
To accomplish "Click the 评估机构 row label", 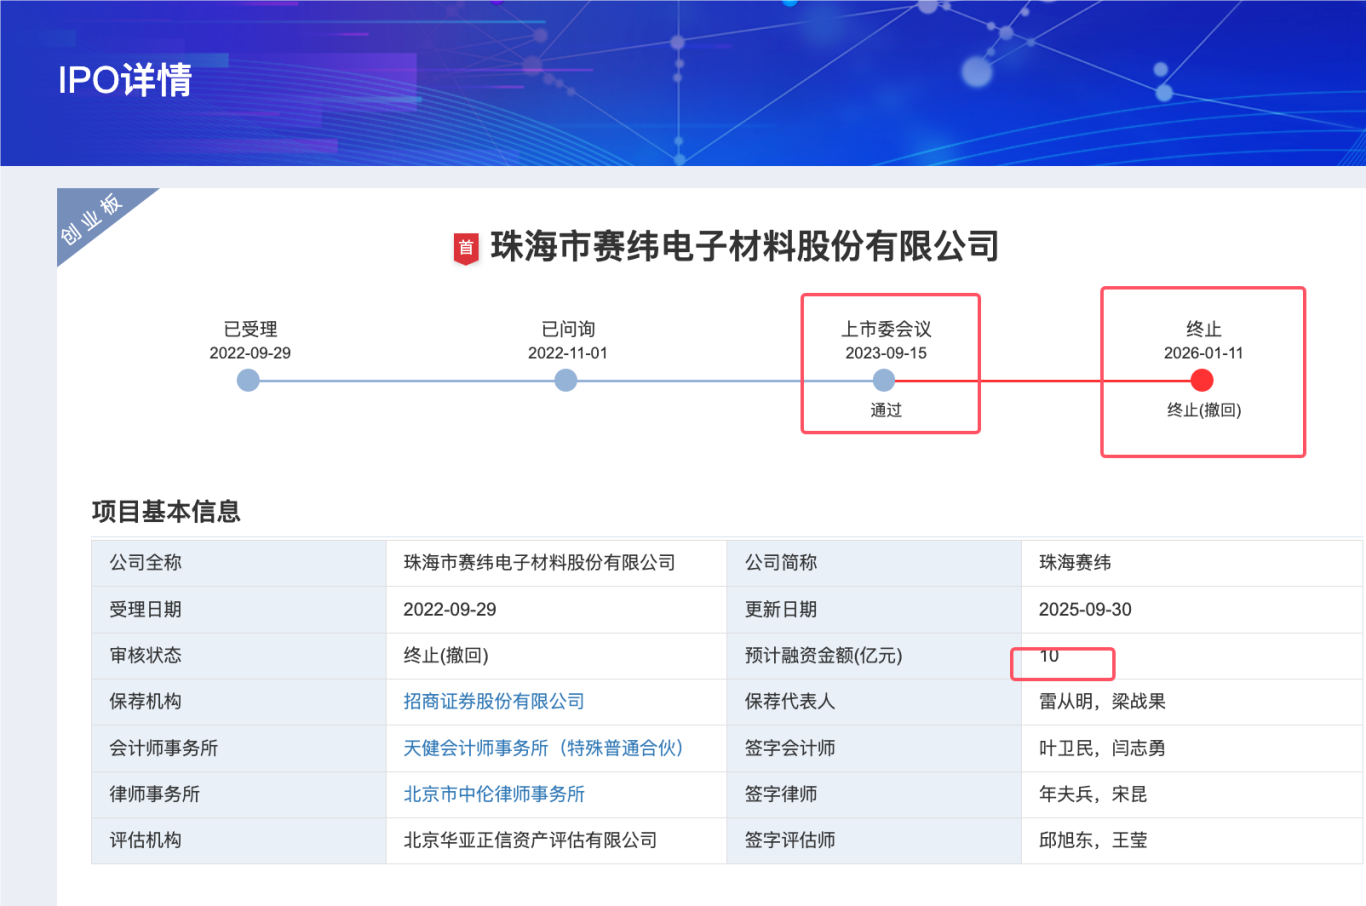I will tap(146, 840).
